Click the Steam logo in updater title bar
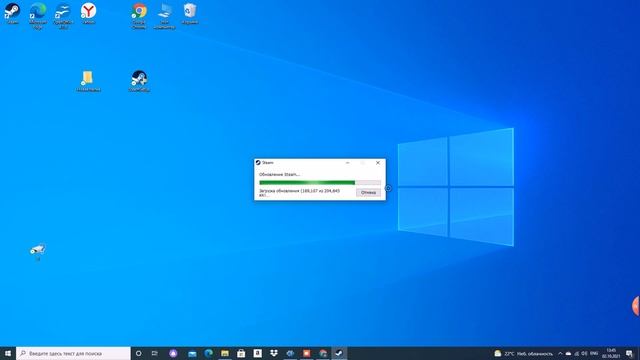The image size is (640, 360). coord(258,162)
